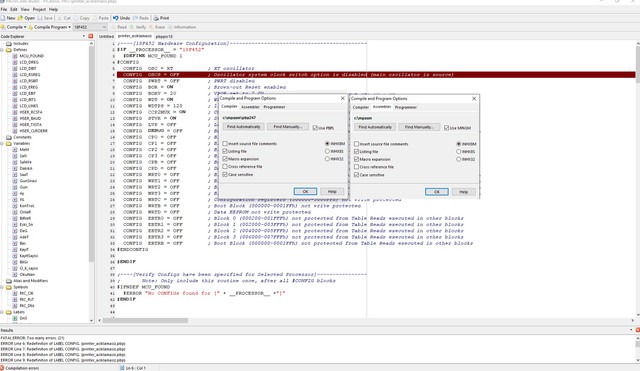The image size is (640, 371).
Task: Open the Help menu
Action: 53,9
